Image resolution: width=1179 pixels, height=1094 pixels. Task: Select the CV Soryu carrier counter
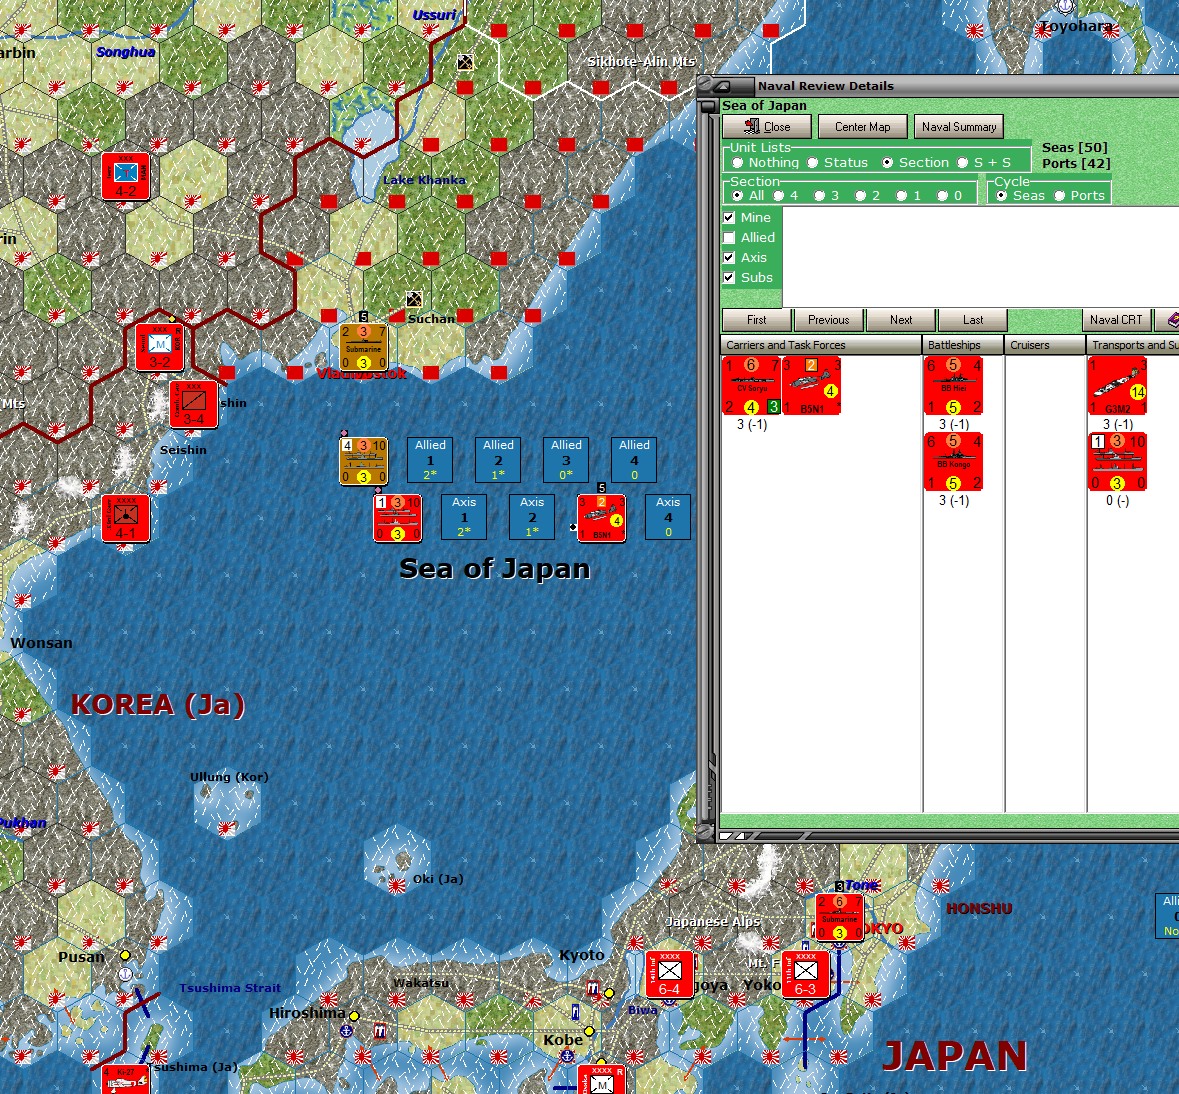tap(751, 386)
